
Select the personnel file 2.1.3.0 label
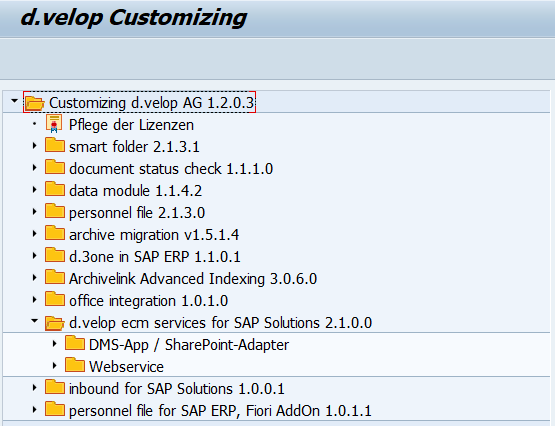click(137, 213)
